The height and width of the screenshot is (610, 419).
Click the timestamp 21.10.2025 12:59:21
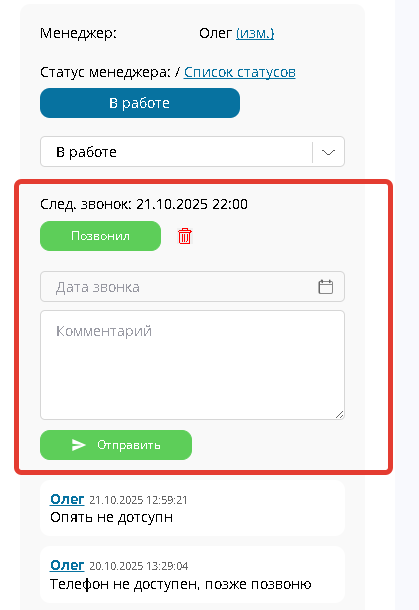pos(138,500)
